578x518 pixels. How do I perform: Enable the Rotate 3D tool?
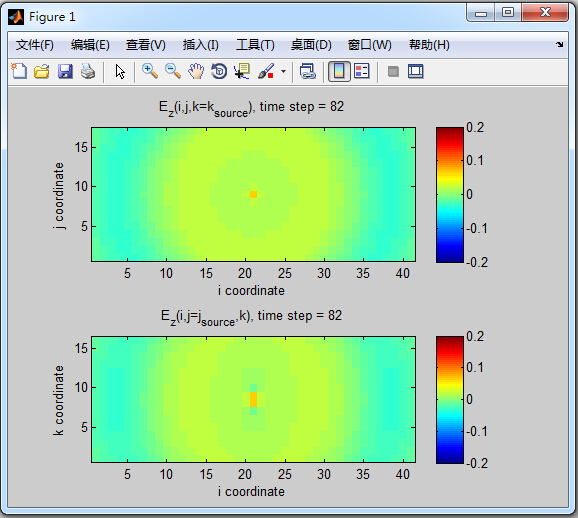click(x=219, y=71)
